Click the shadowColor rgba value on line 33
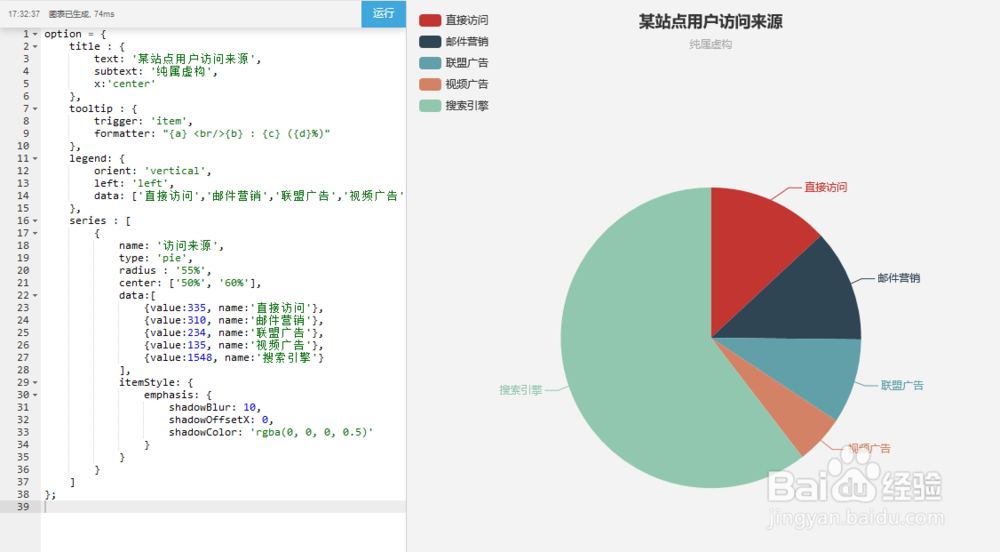 (312, 432)
